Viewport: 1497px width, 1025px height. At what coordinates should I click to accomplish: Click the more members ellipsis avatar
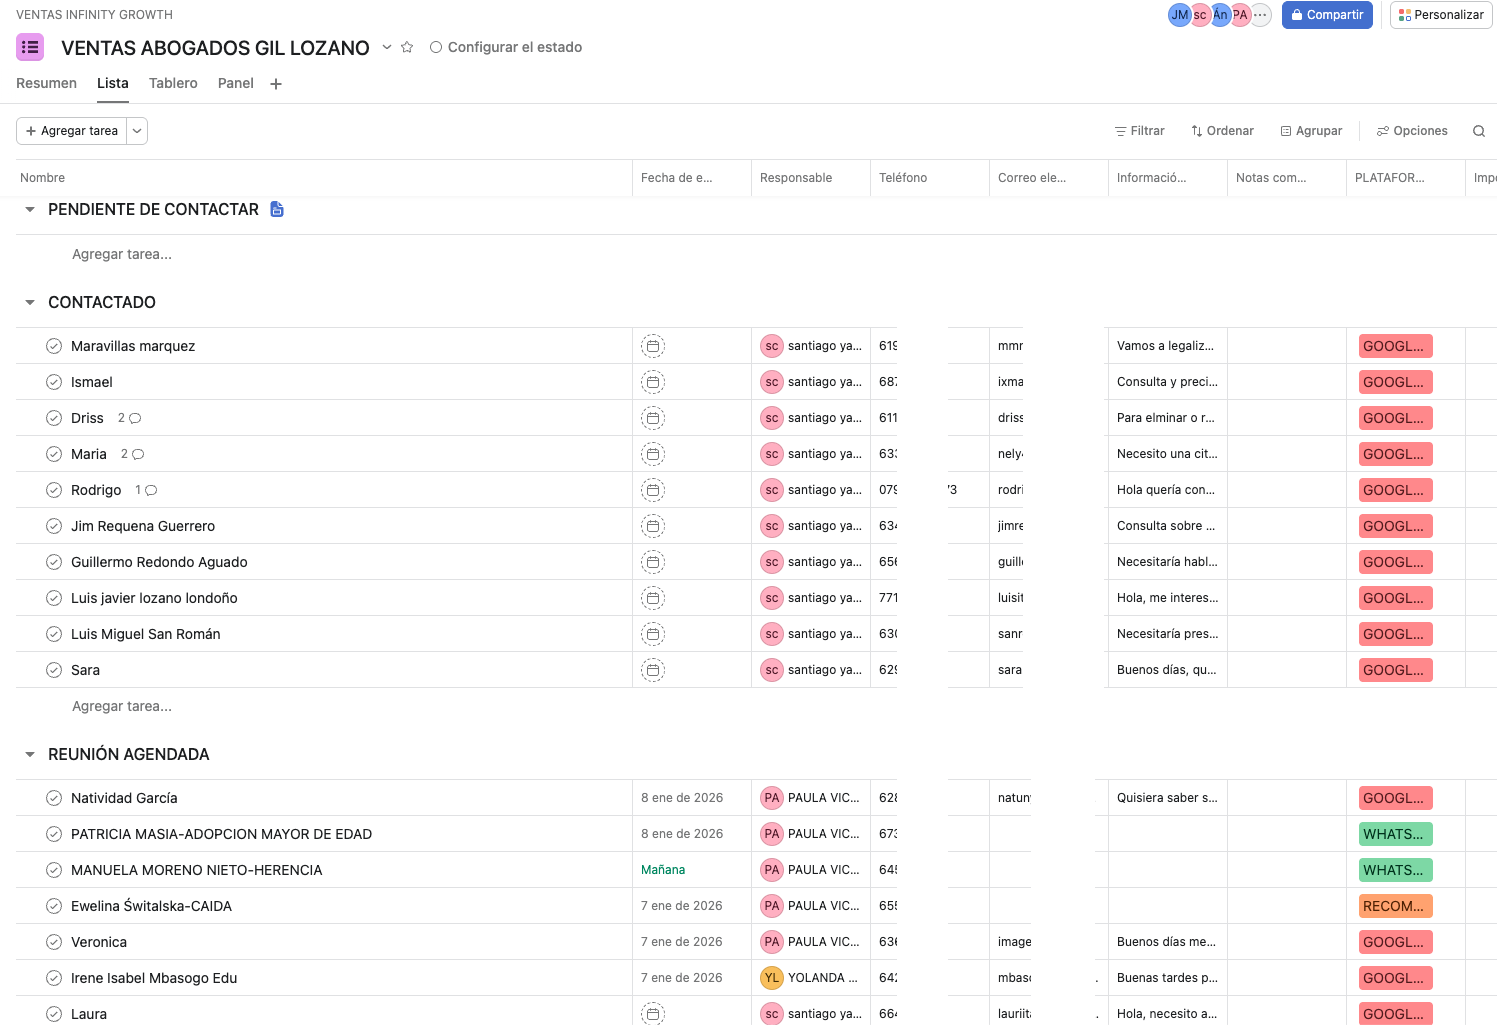pyautogui.click(x=1260, y=15)
